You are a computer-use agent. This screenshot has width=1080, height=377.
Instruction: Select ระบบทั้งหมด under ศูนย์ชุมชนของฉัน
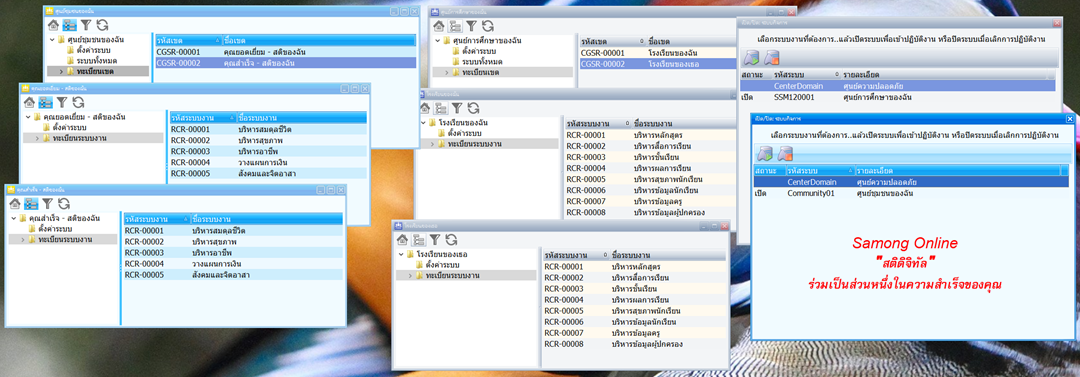point(97,61)
